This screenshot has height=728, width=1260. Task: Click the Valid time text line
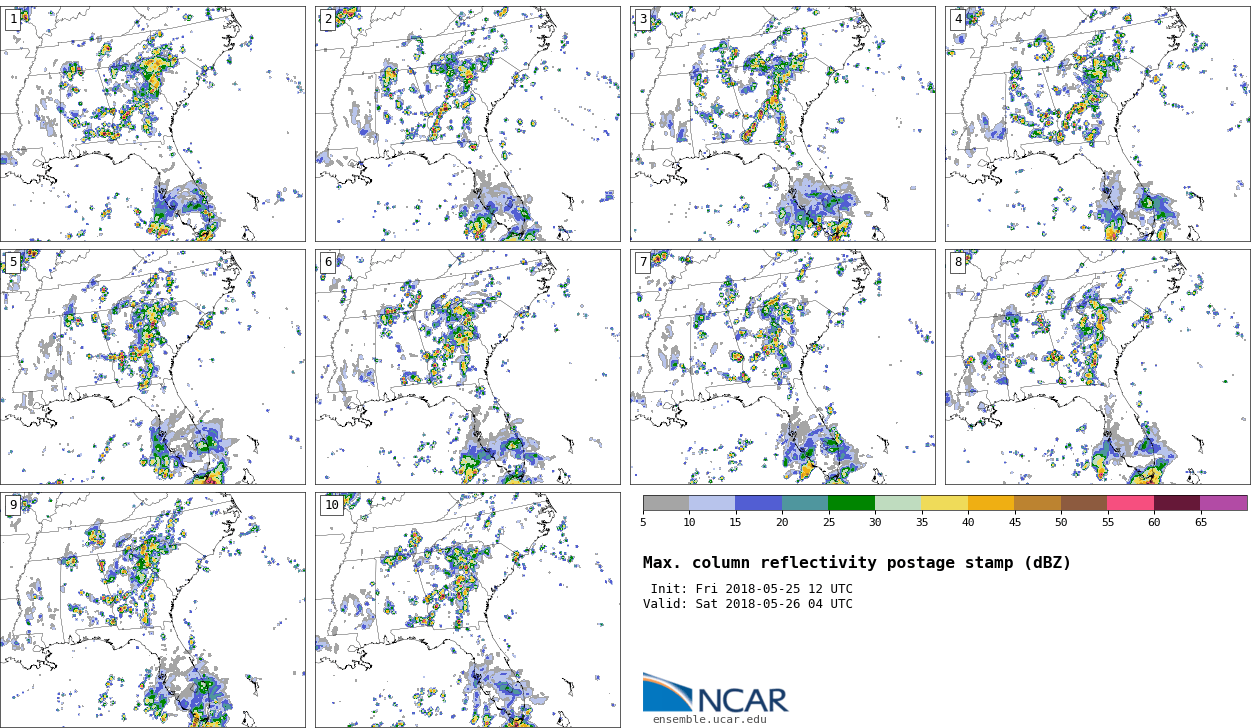click(x=748, y=604)
